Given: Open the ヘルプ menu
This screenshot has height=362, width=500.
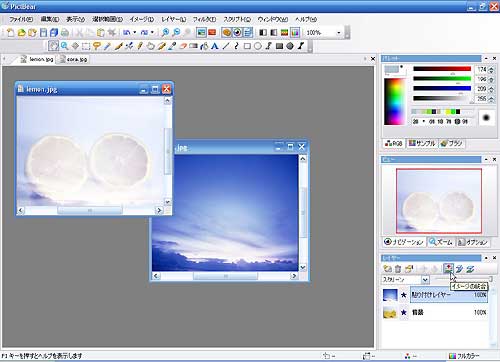Looking at the screenshot, I should [306, 19].
